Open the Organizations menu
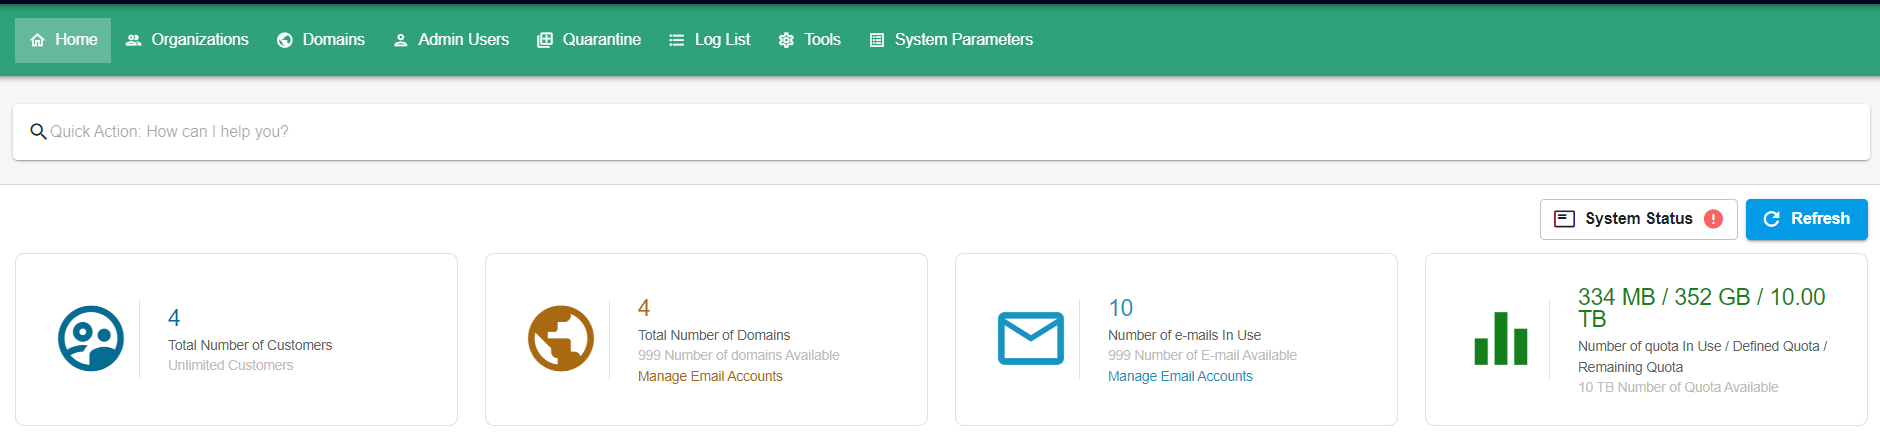The height and width of the screenshot is (441, 1880). [187, 40]
